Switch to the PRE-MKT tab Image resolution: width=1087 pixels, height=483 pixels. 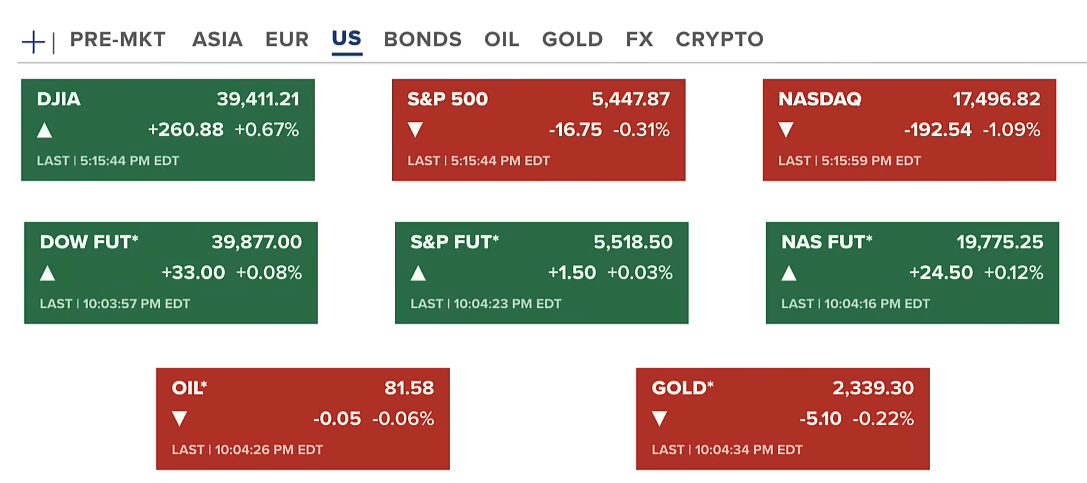pyautogui.click(x=117, y=40)
